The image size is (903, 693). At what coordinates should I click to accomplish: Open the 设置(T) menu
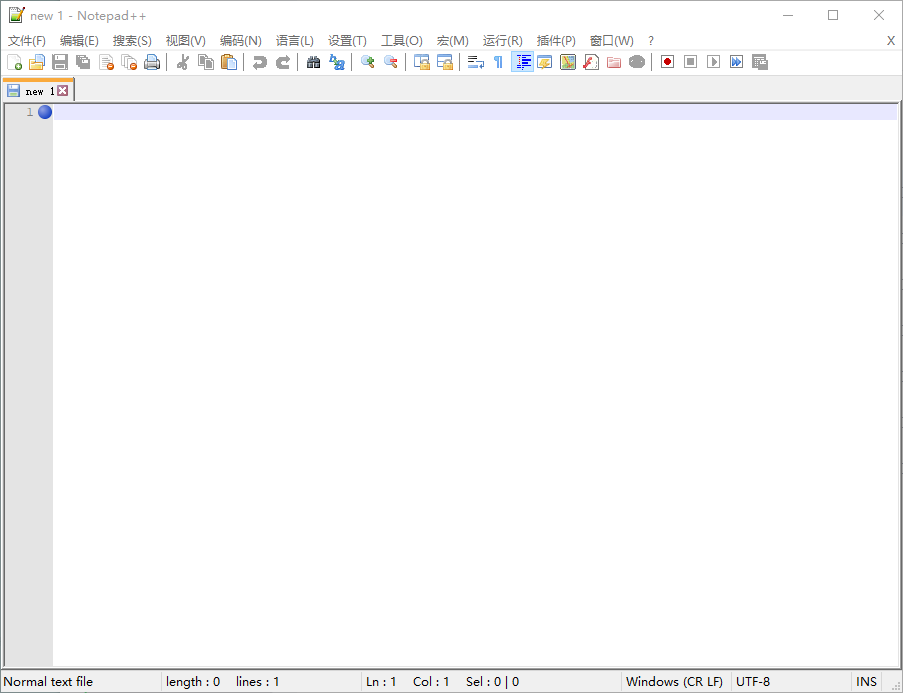tap(347, 41)
